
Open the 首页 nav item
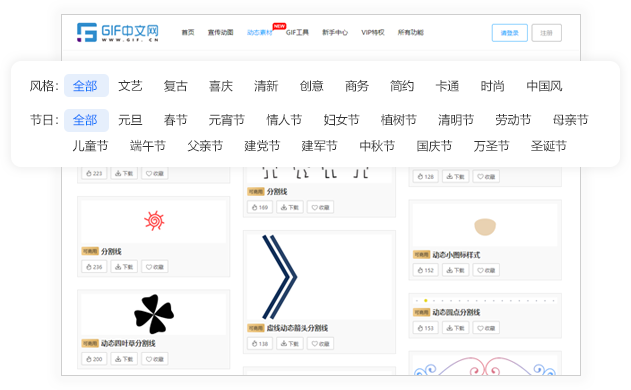click(x=188, y=33)
